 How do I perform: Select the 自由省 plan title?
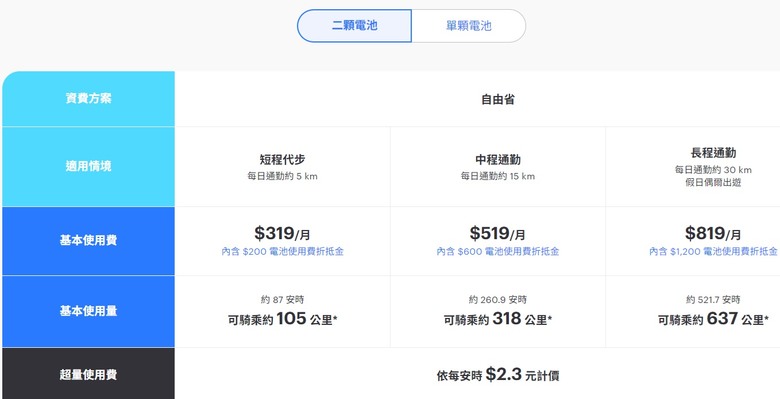click(497, 100)
